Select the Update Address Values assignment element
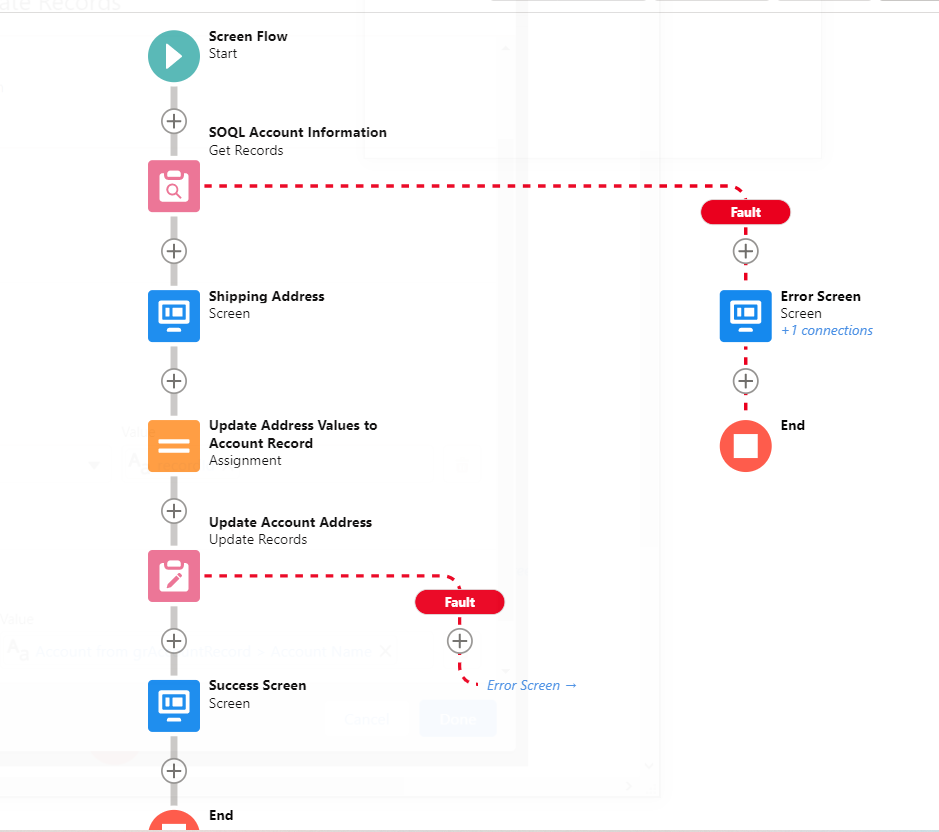This screenshot has width=939, height=832. tap(174, 446)
